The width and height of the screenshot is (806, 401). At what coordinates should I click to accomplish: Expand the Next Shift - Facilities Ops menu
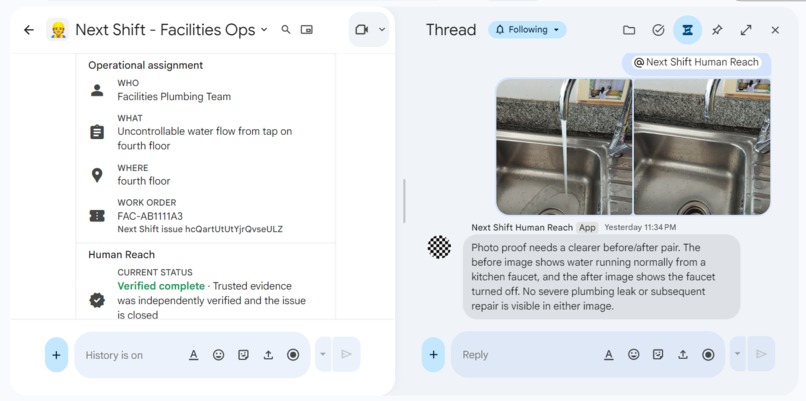(264, 30)
